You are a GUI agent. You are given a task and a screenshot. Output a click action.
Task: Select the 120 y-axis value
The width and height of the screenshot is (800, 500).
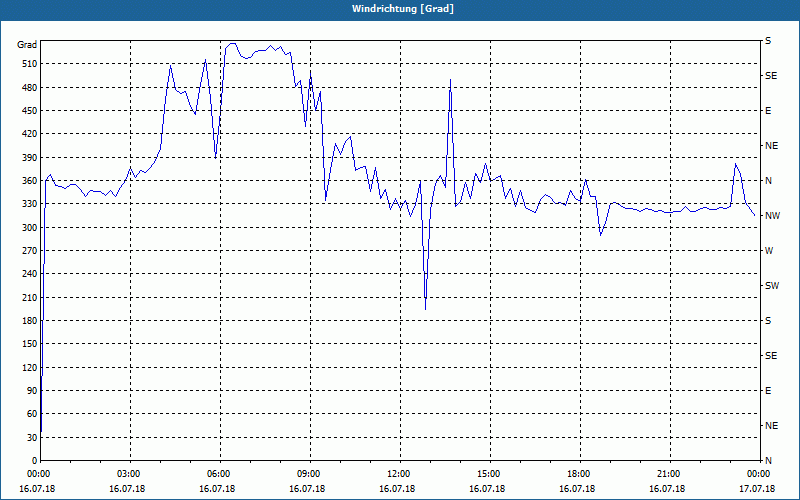[31, 368]
